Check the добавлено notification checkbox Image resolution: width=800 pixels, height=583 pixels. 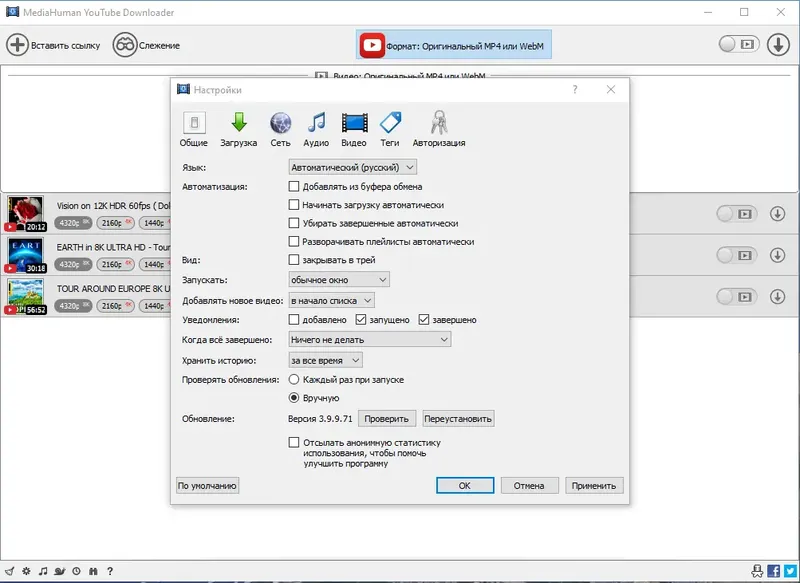(x=294, y=320)
